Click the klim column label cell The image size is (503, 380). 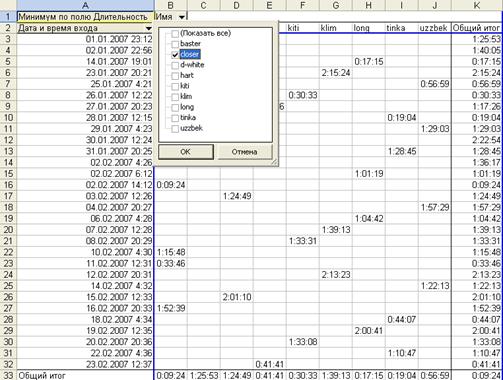click(336, 28)
